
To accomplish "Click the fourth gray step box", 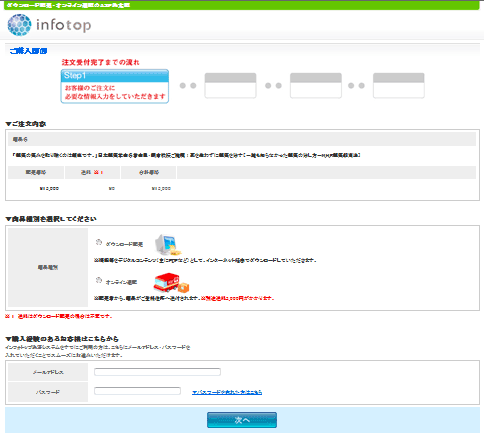I will tap(399, 86).
